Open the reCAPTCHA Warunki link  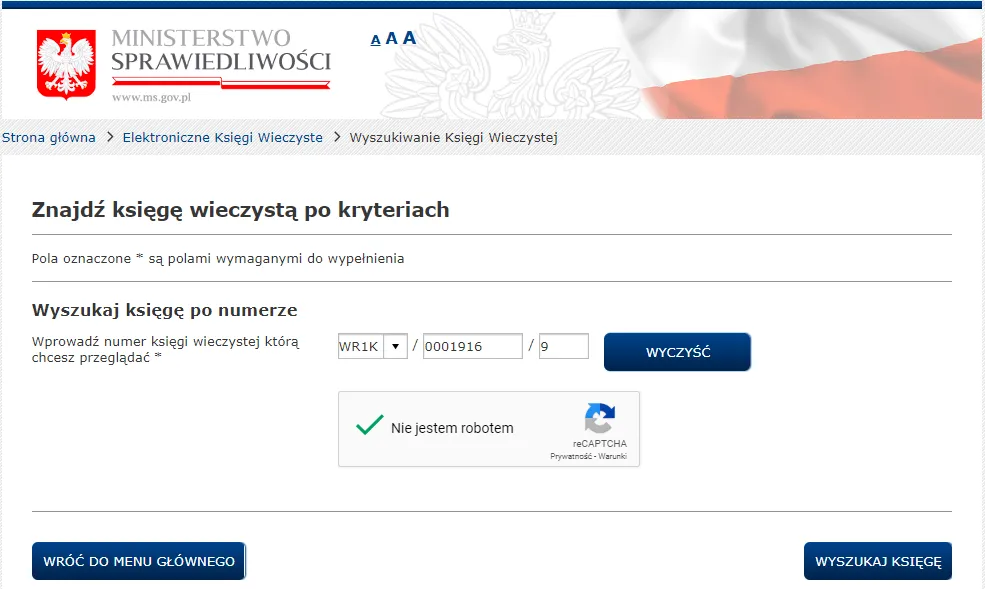[612, 456]
